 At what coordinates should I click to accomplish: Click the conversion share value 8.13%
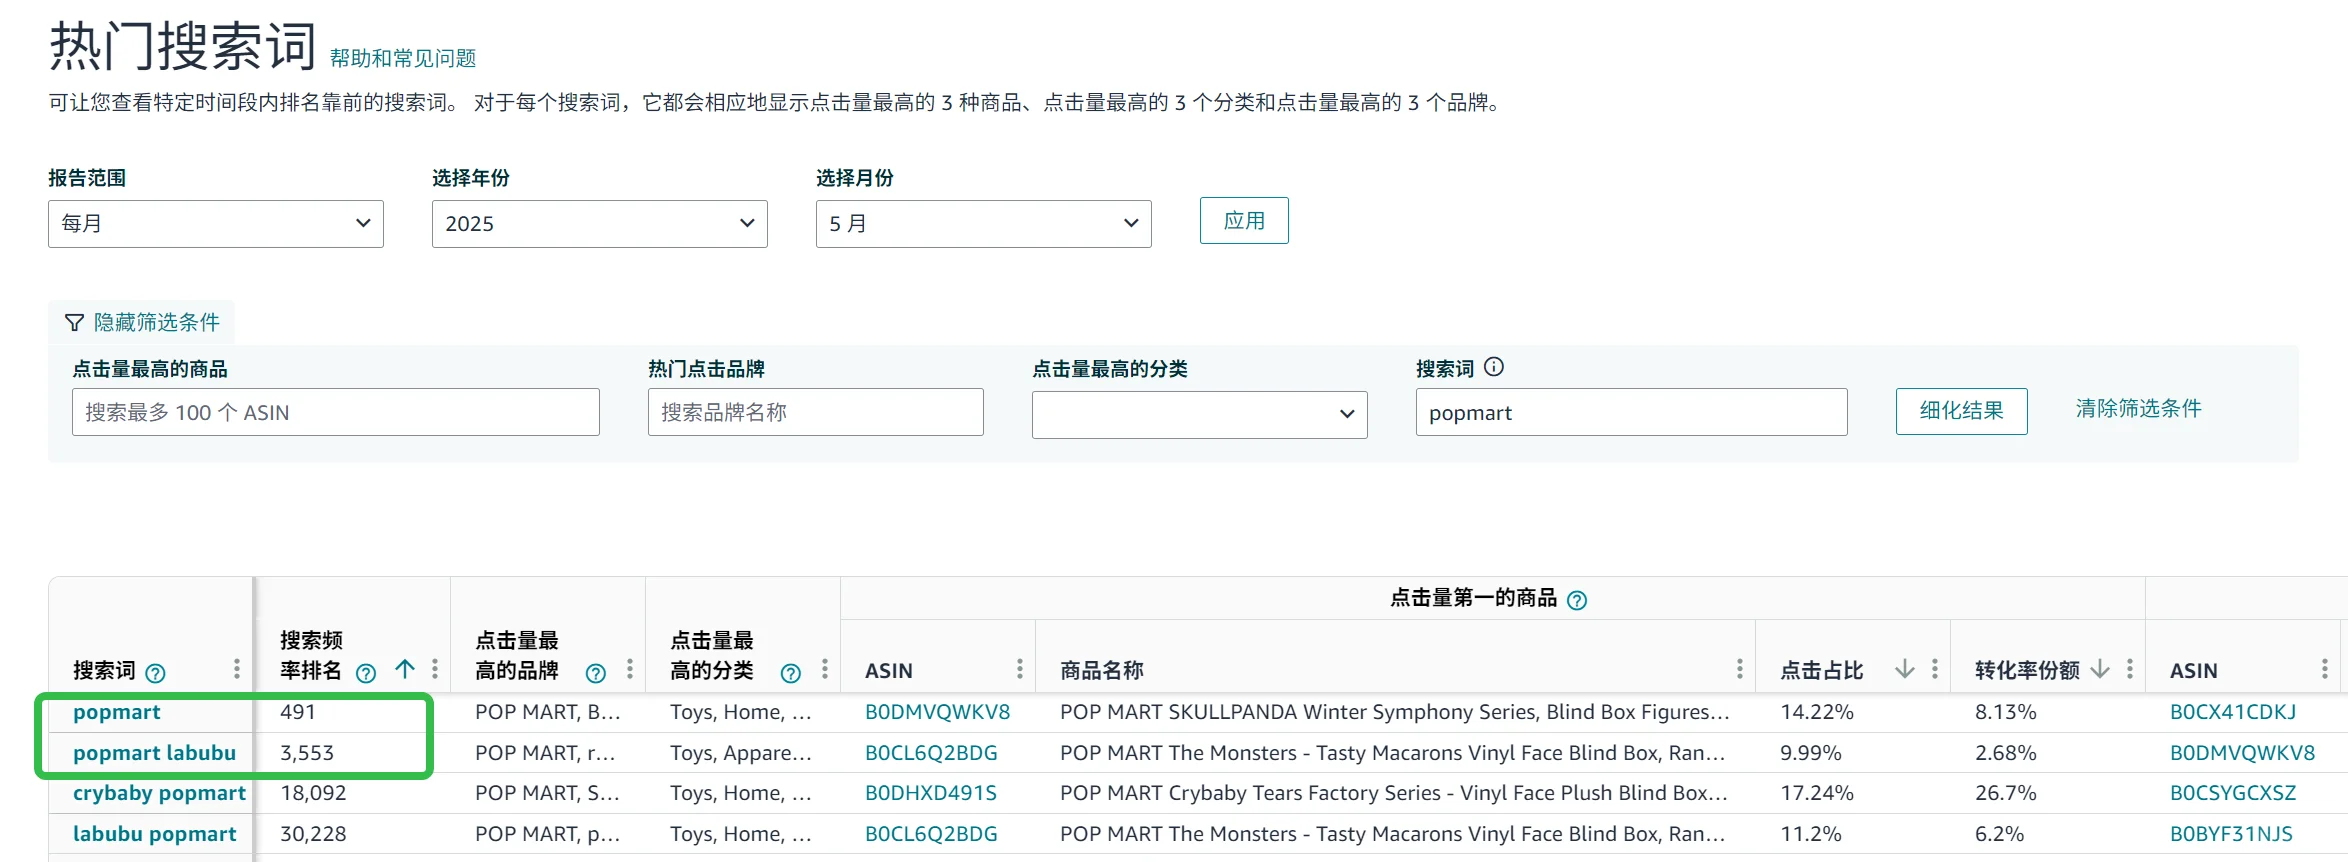(x=2006, y=712)
